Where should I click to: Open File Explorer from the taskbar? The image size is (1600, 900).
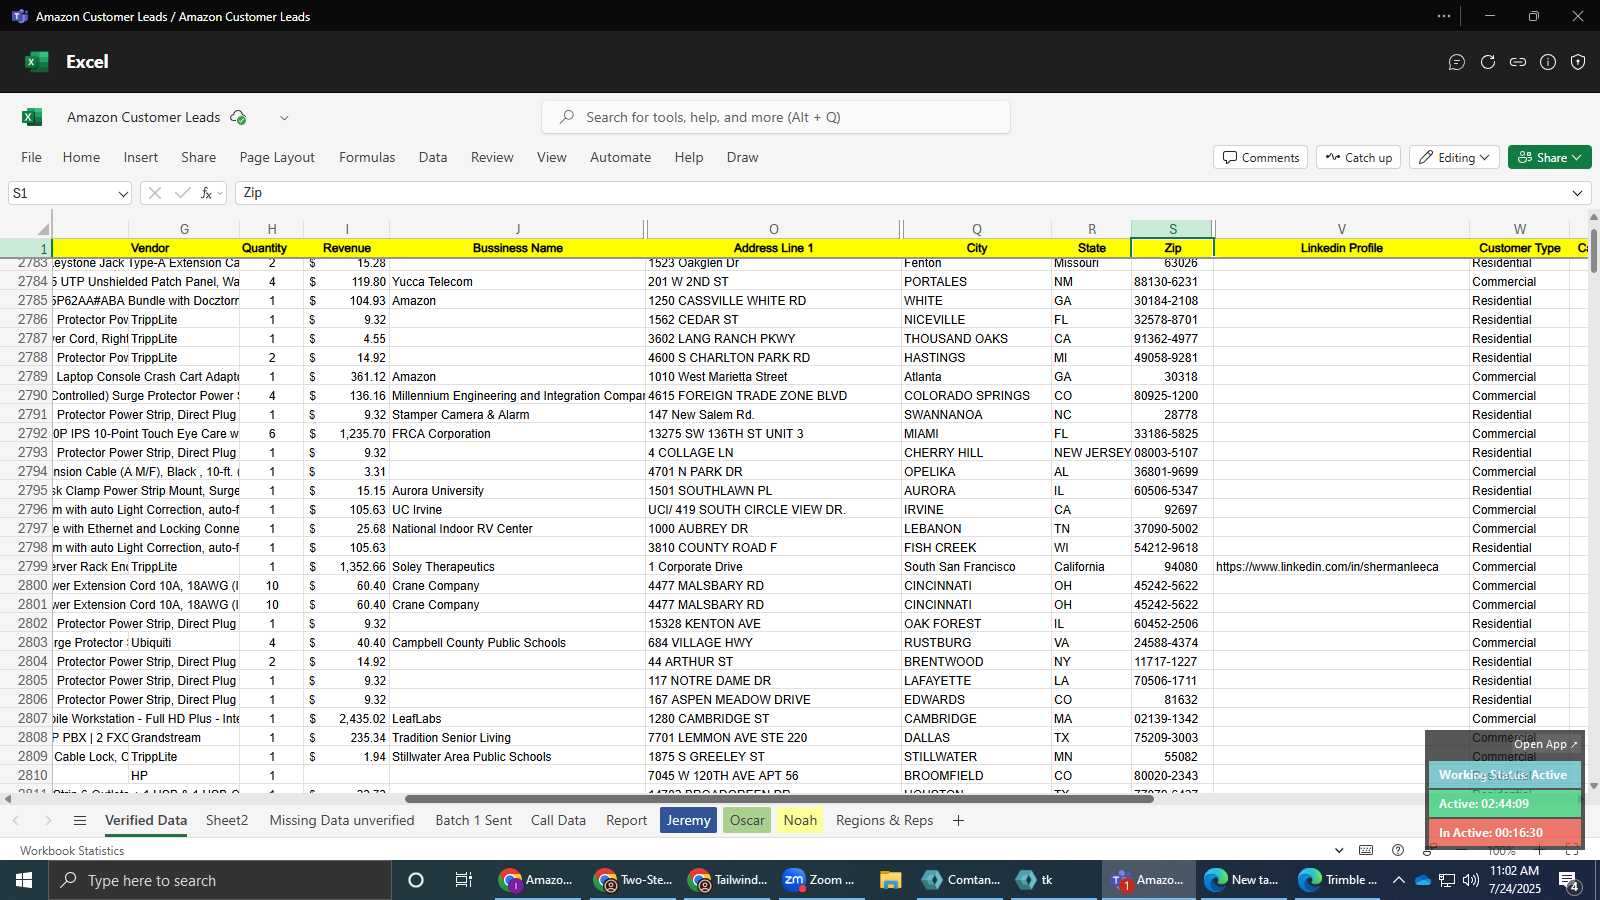pos(890,880)
